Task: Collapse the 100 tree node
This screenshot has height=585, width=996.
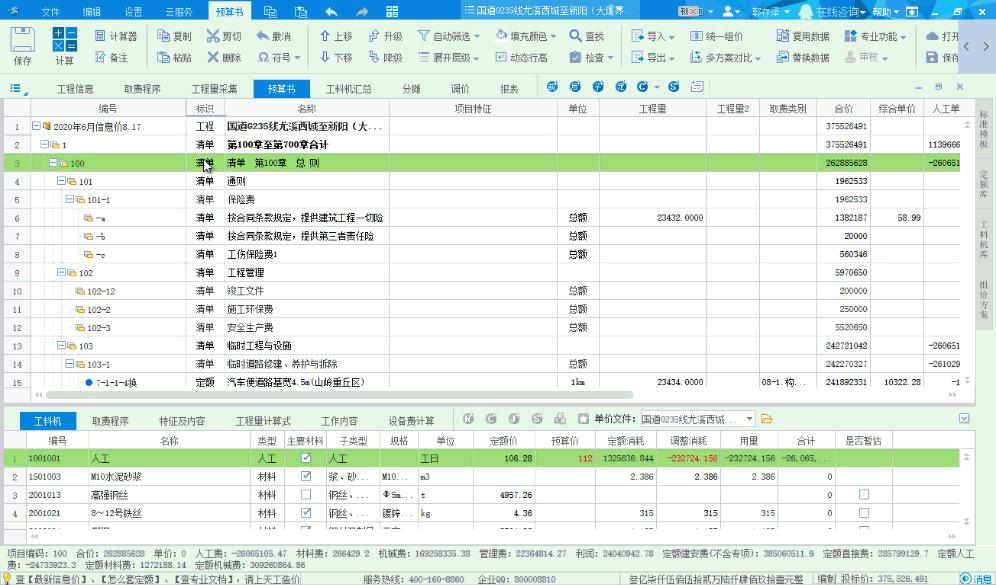Action: pos(53,163)
